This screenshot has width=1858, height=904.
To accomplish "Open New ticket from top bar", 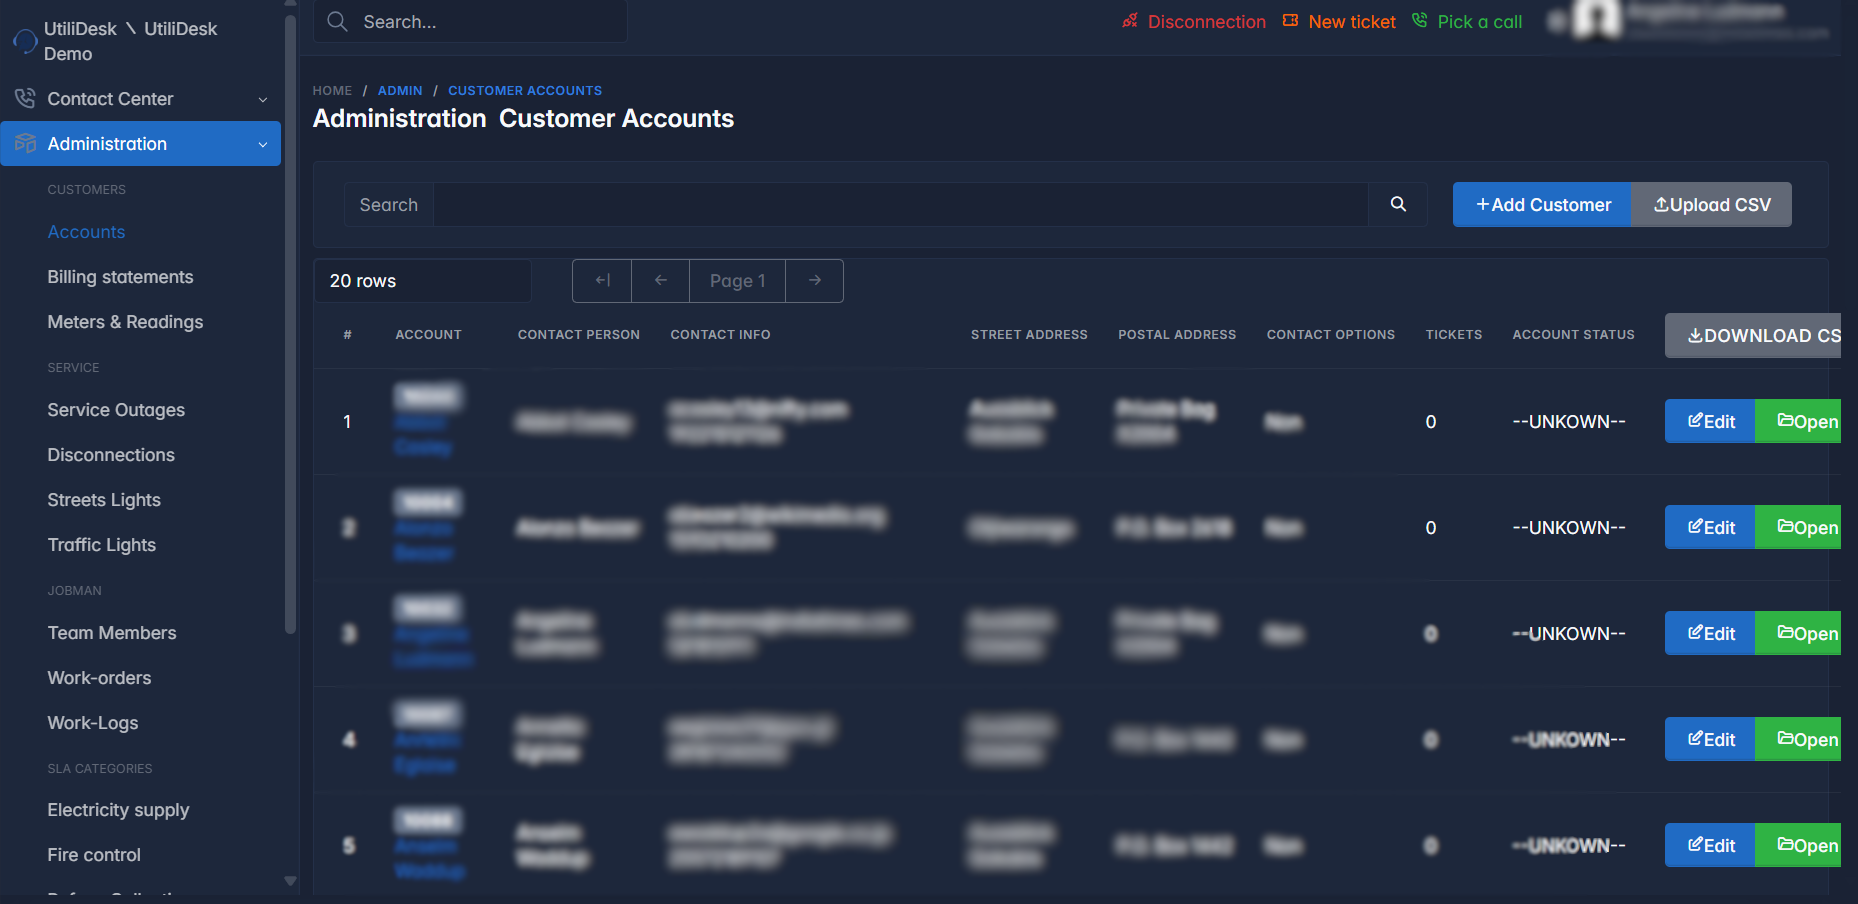I will tap(1339, 22).
